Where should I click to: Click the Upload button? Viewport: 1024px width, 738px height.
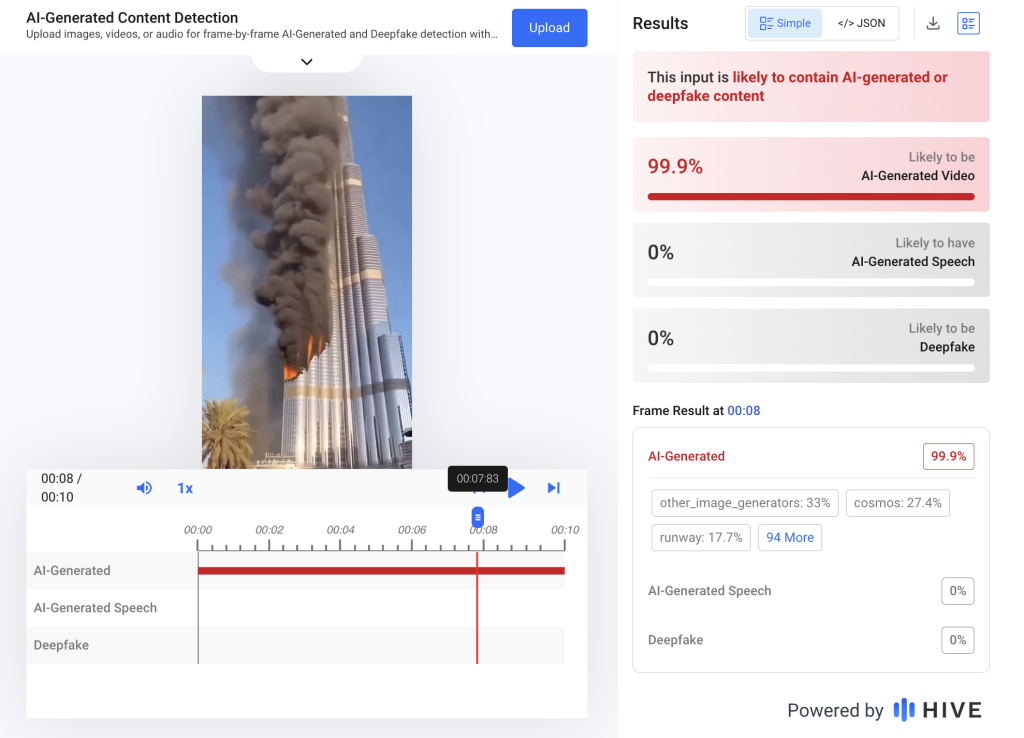tap(549, 28)
